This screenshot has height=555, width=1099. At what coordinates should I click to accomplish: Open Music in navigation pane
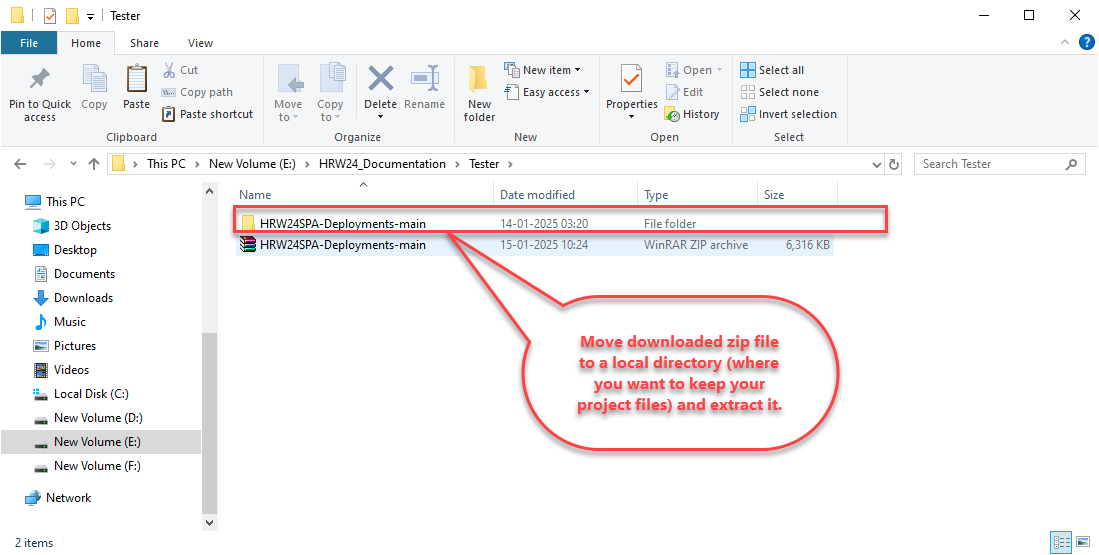point(60,322)
